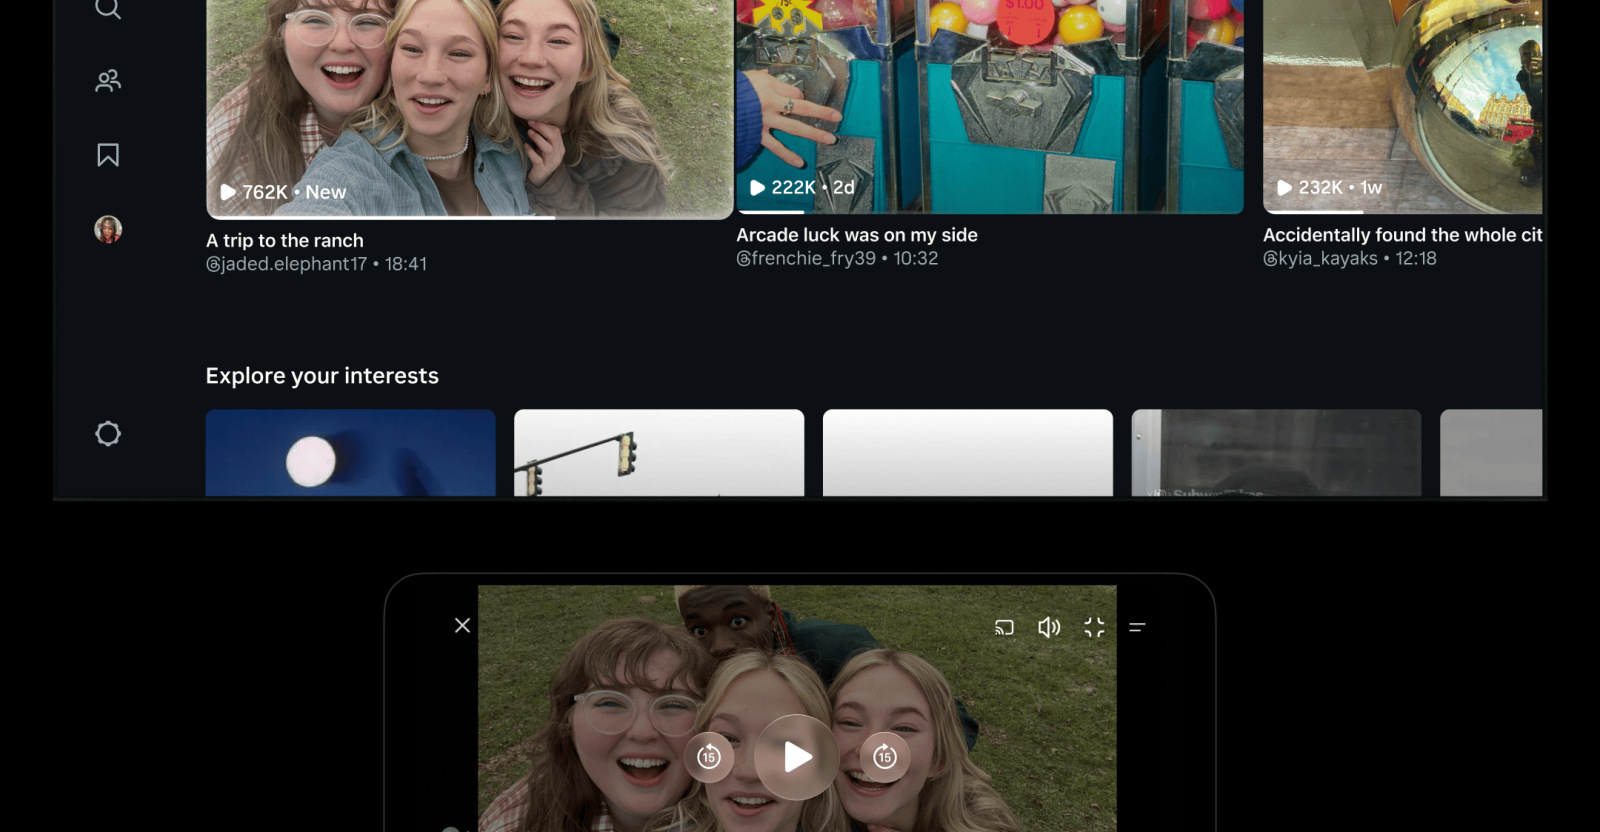Exit fullscreen in video player
This screenshot has width=1600, height=832.
1094,627
